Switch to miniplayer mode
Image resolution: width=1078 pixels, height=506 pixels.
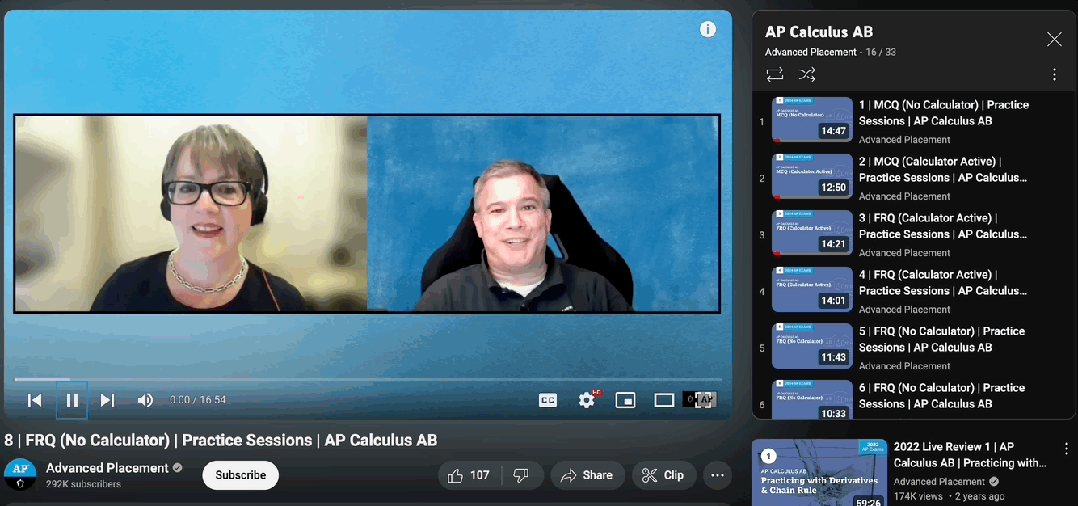click(625, 400)
